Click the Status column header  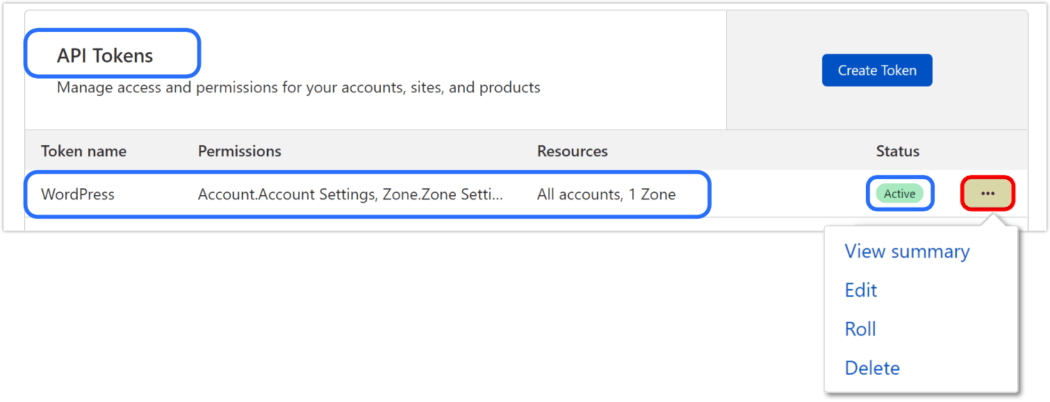click(x=897, y=151)
